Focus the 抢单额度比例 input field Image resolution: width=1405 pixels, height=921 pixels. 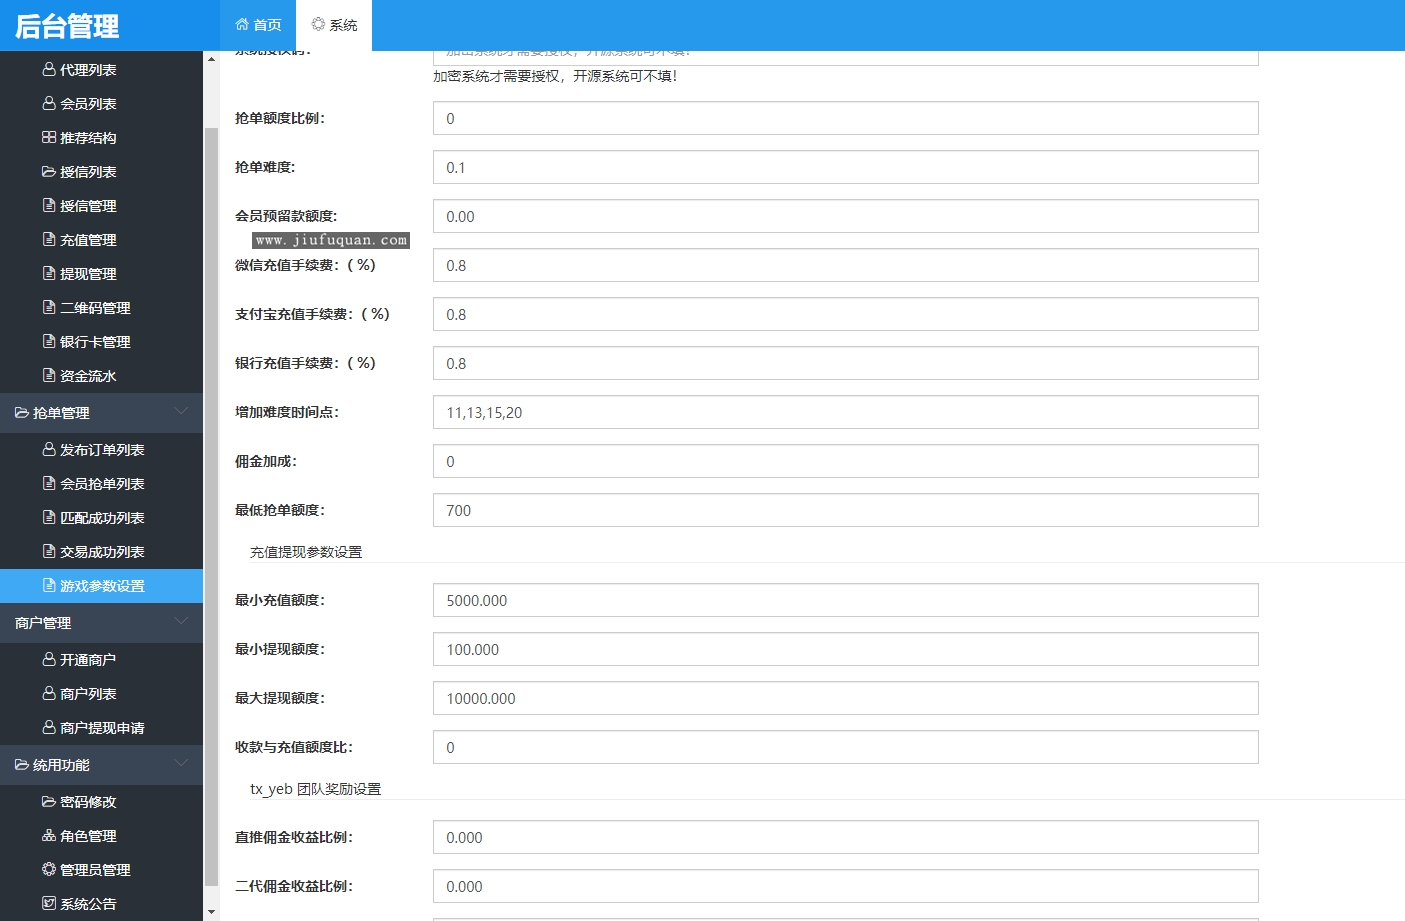[x=845, y=118]
